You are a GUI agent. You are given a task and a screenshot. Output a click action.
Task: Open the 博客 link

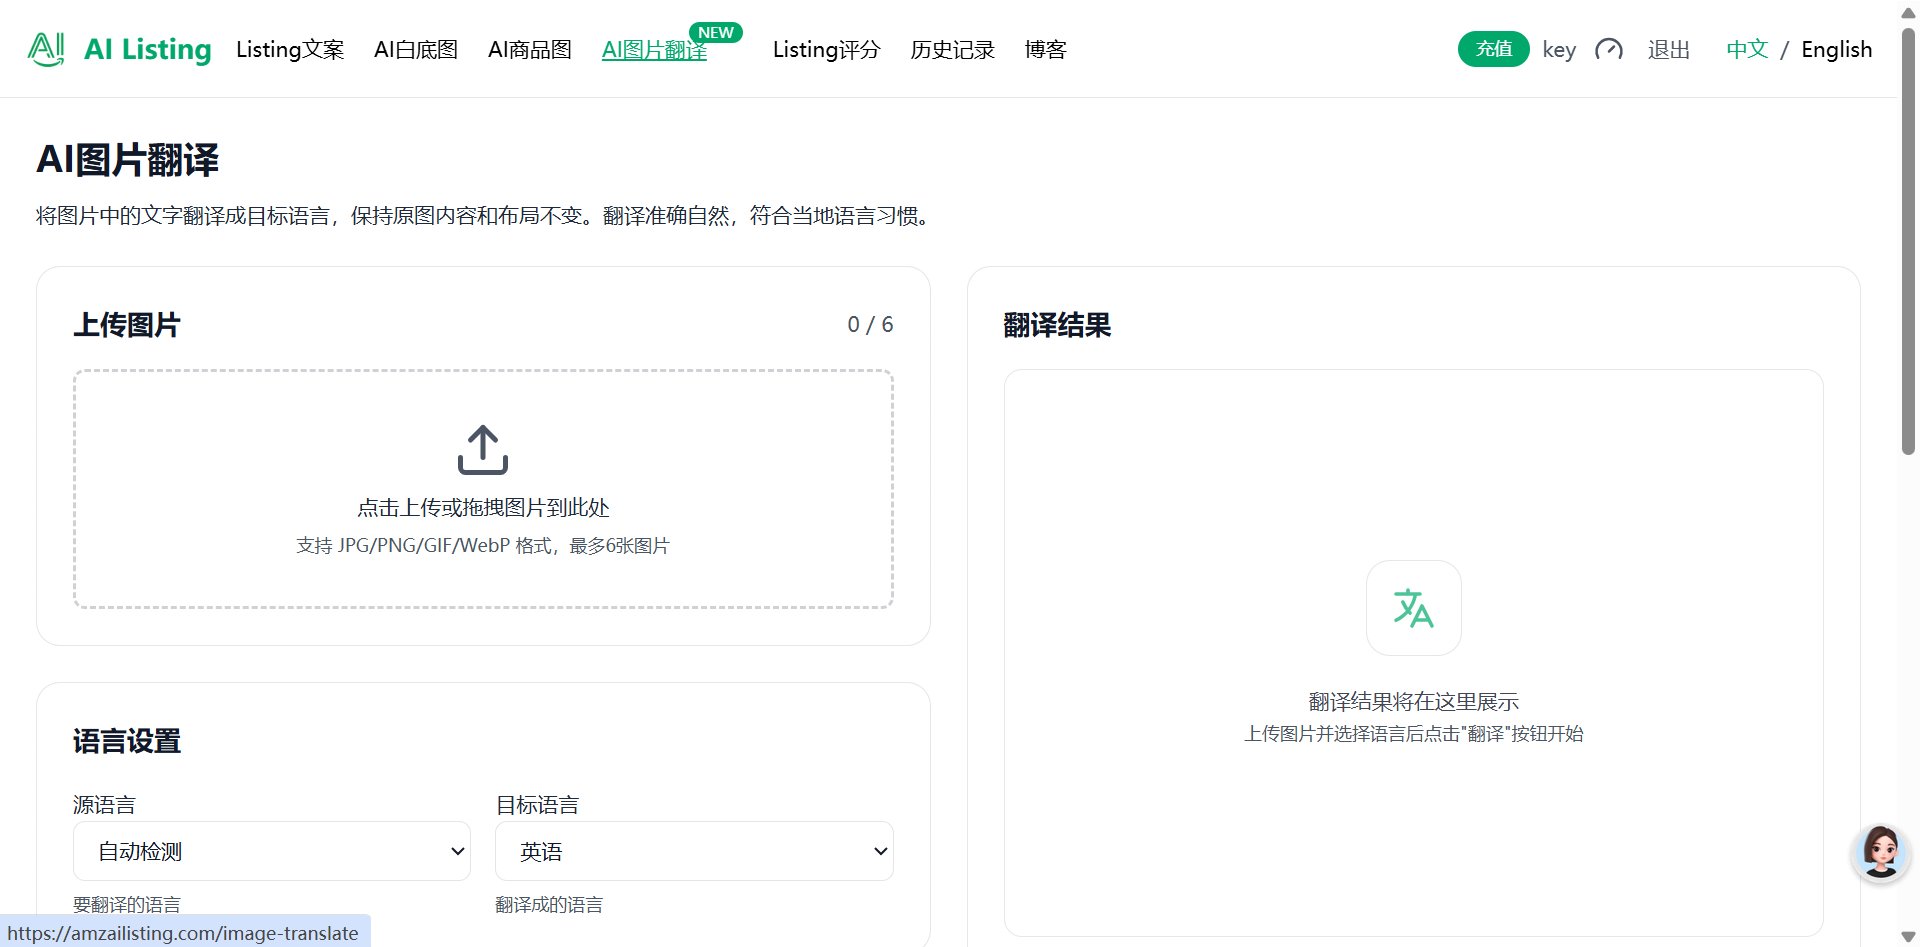click(1045, 49)
